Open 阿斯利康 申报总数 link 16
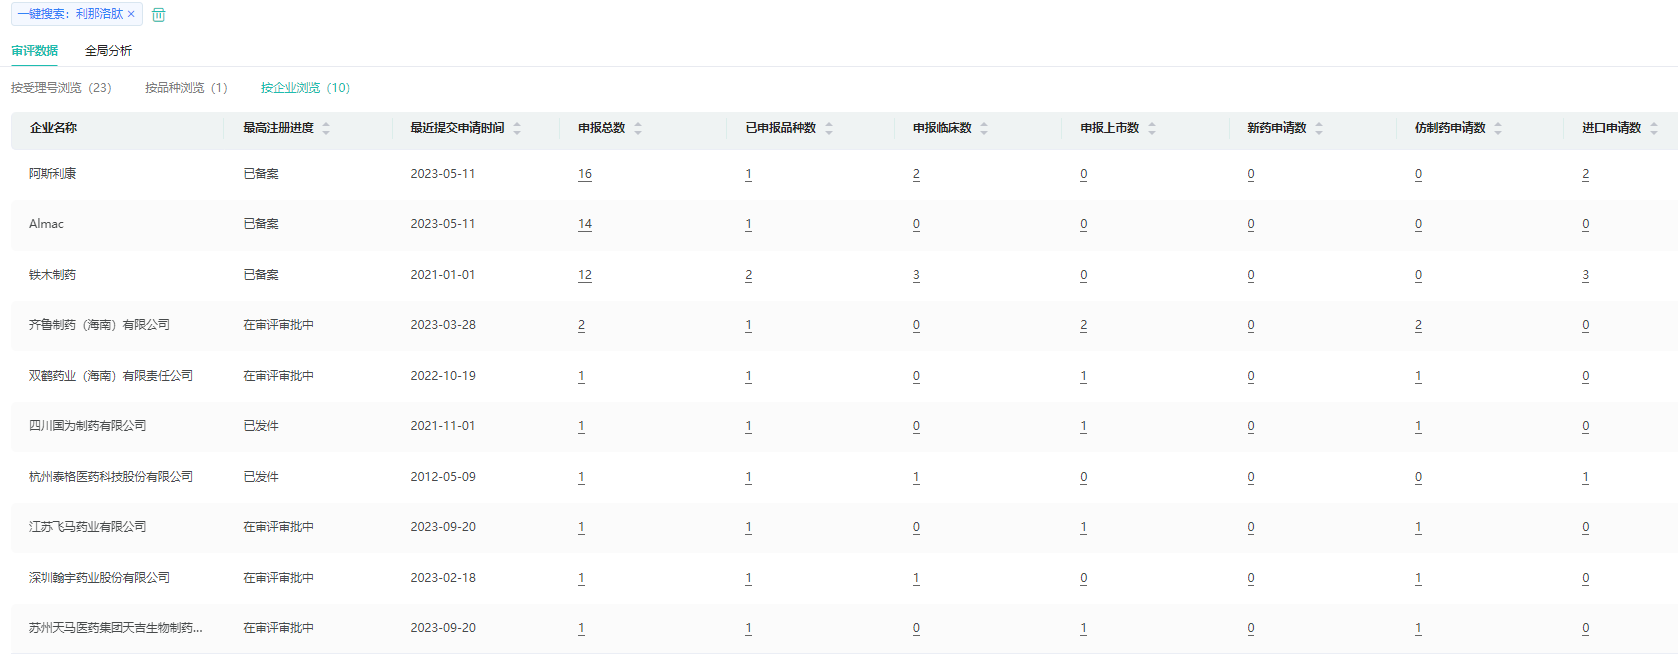Image resolution: width=1678 pixels, height=656 pixels. (585, 174)
